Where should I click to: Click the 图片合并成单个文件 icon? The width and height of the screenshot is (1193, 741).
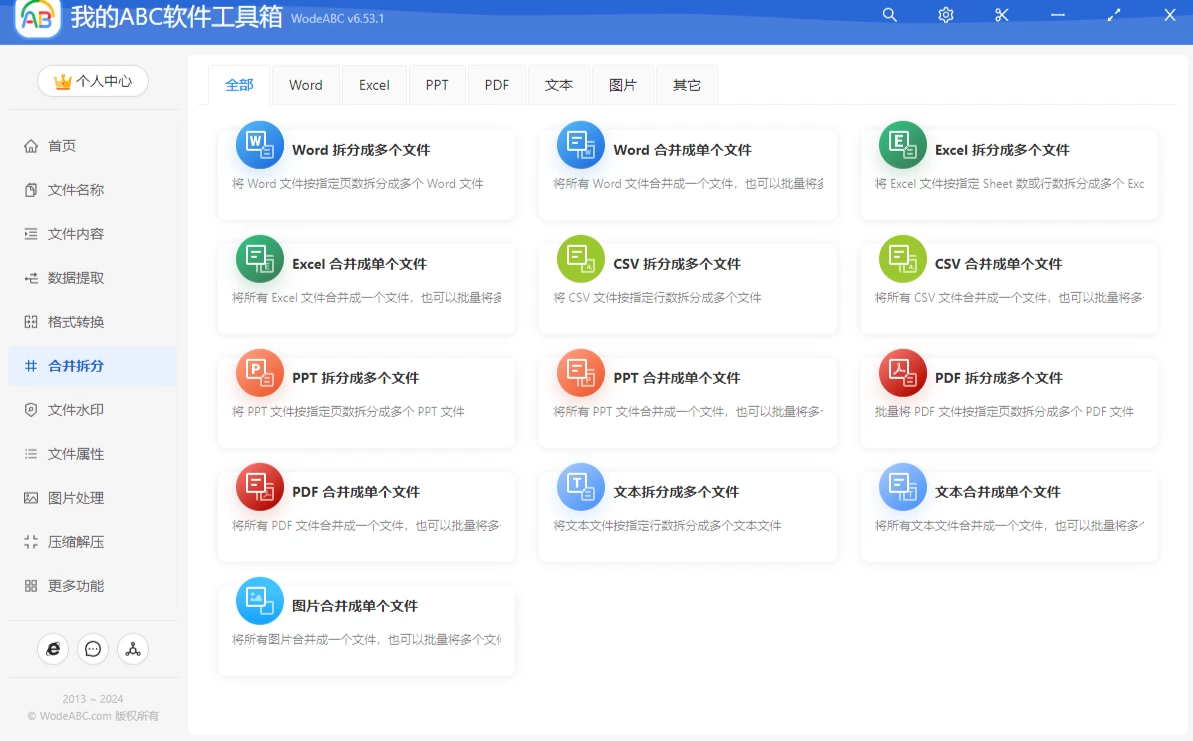pyautogui.click(x=260, y=602)
